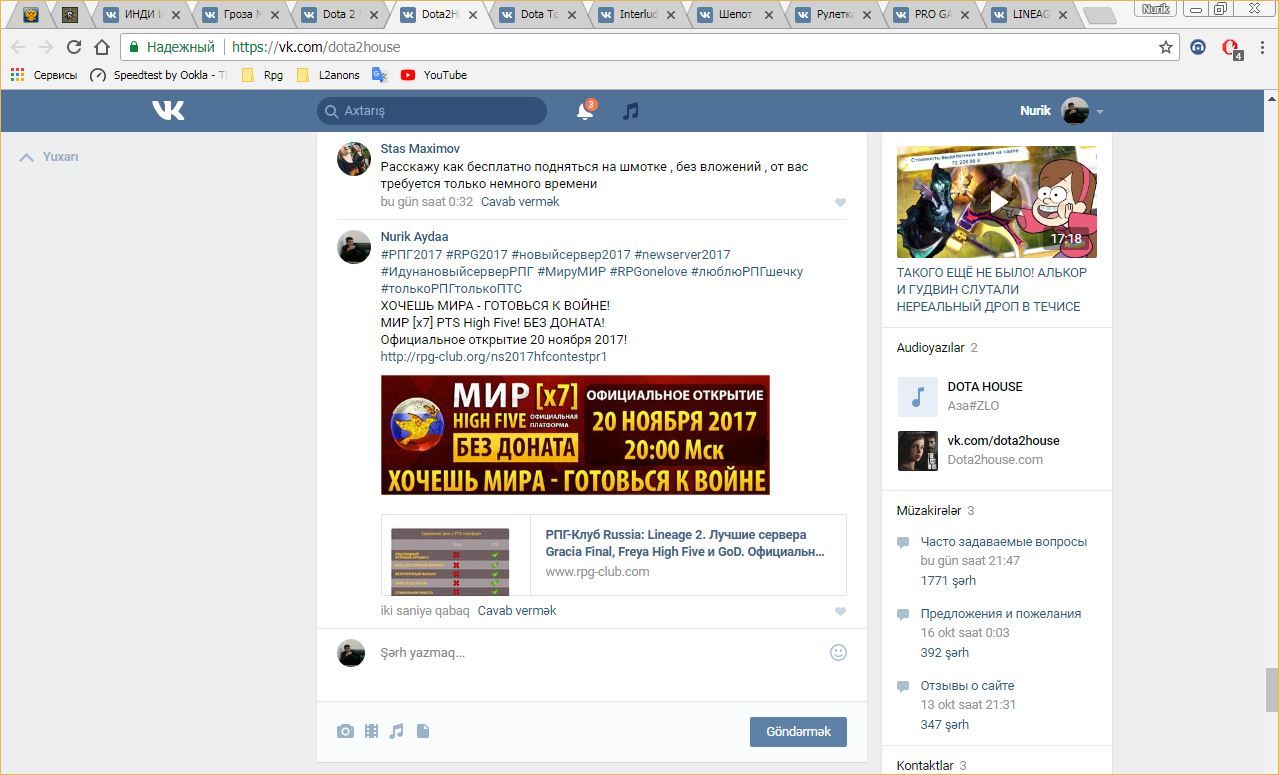
Task: Play the 17:18 video thumbnail
Action: [997, 202]
